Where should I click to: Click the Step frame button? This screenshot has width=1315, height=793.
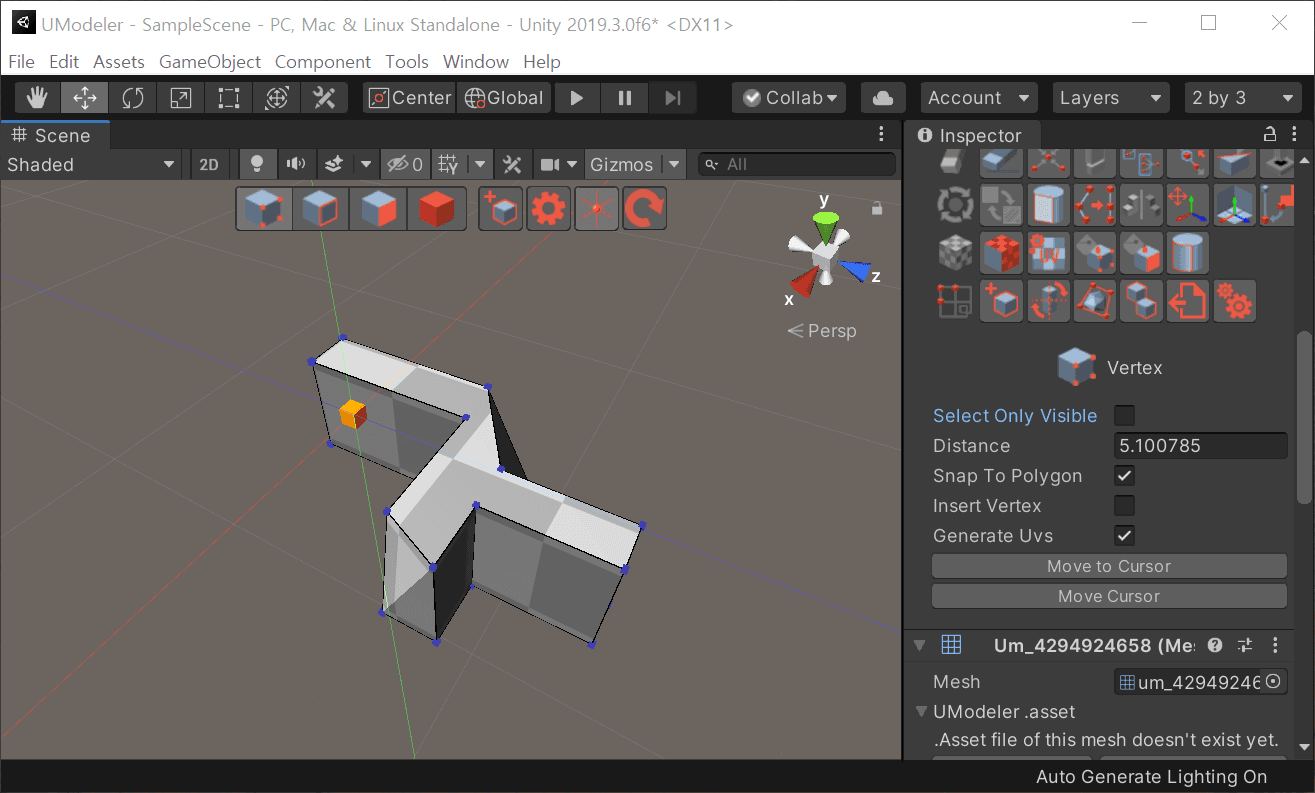pos(673,98)
